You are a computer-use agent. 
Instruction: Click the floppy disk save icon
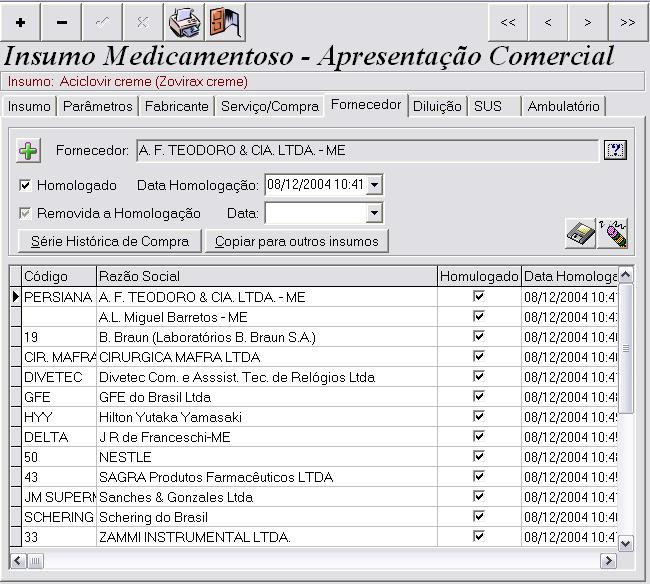581,234
